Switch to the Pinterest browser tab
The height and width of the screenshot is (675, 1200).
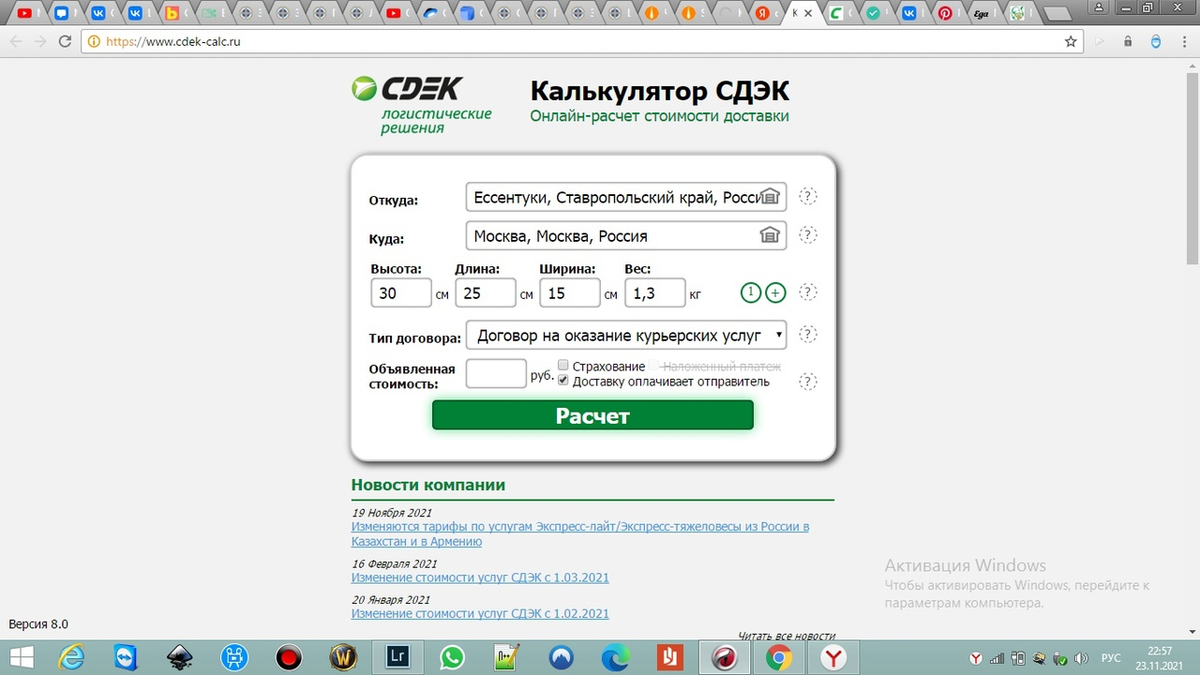tap(944, 14)
